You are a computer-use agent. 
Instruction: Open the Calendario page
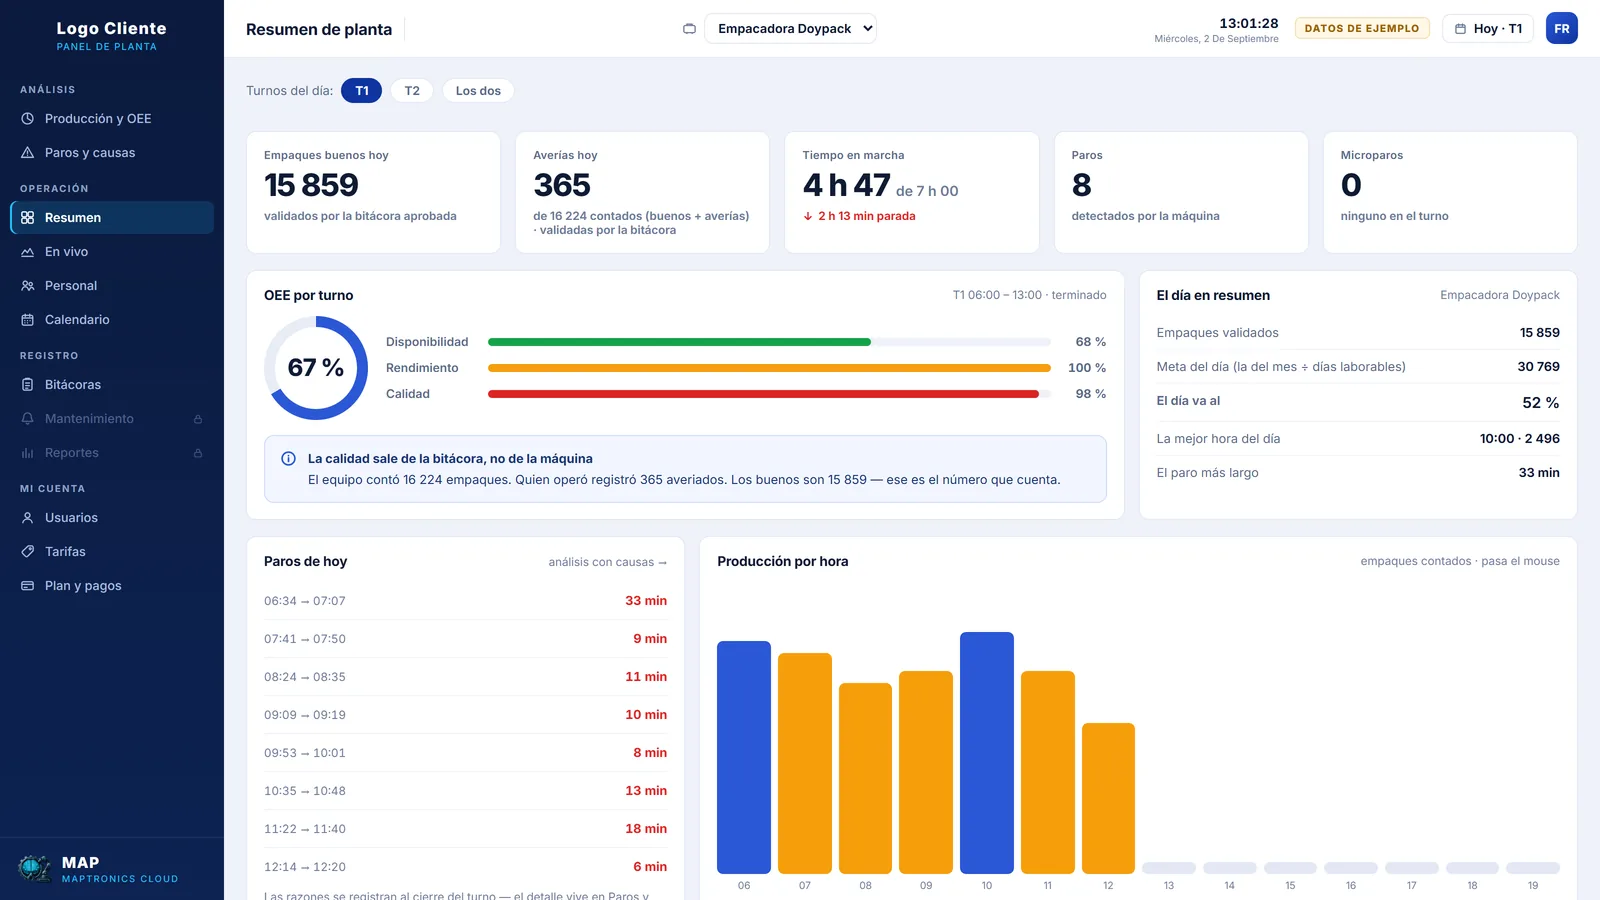coord(112,320)
